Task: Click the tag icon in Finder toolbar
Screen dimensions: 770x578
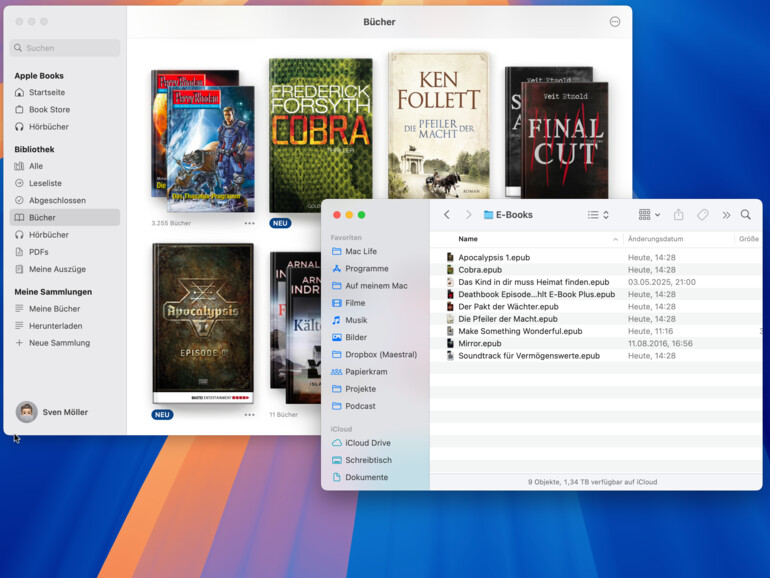Action: (703, 215)
